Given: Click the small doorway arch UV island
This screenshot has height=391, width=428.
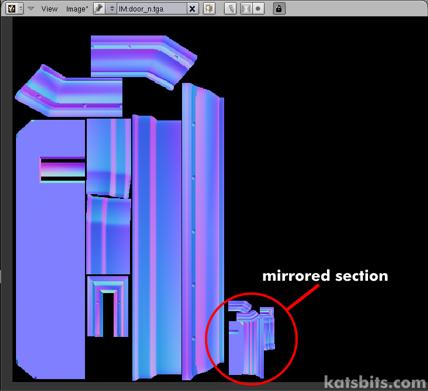Looking at the screenshot, I should 108,306.
